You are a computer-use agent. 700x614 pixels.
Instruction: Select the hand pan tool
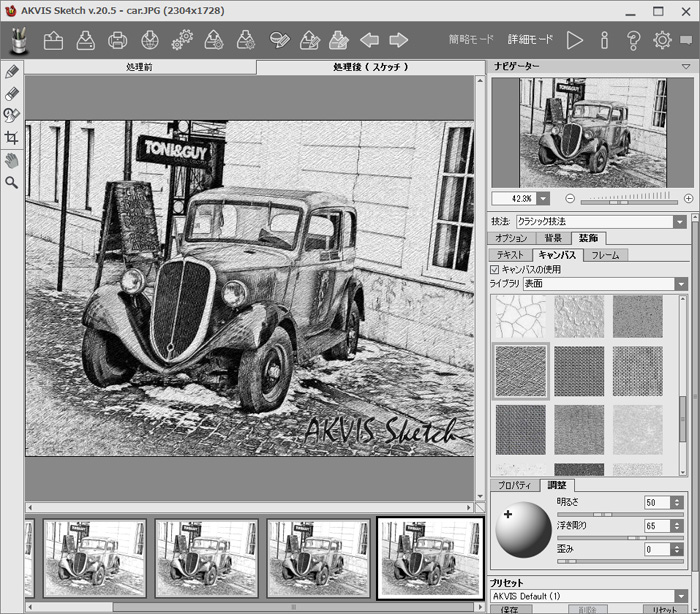click(x=12, y=160)
